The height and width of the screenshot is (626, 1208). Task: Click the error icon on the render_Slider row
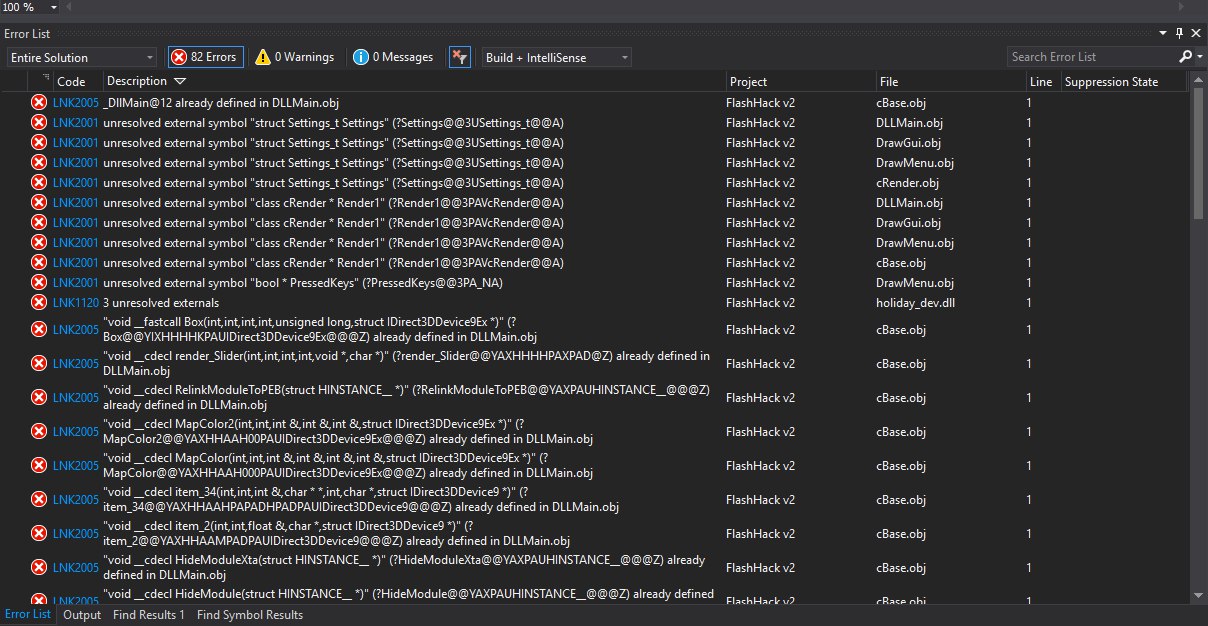click(39, 364)
